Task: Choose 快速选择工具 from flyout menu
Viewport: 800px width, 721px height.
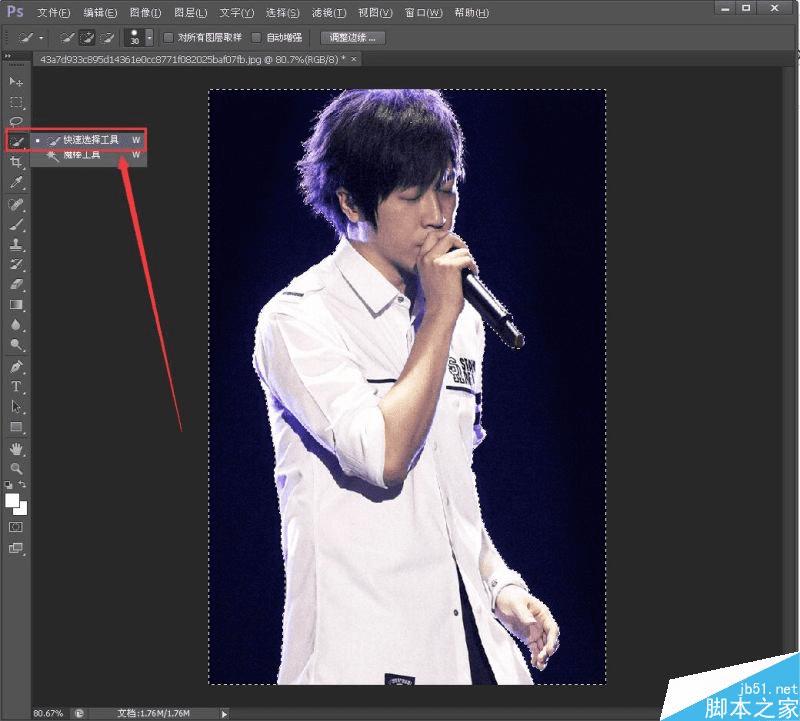Action: click(89, 140)
